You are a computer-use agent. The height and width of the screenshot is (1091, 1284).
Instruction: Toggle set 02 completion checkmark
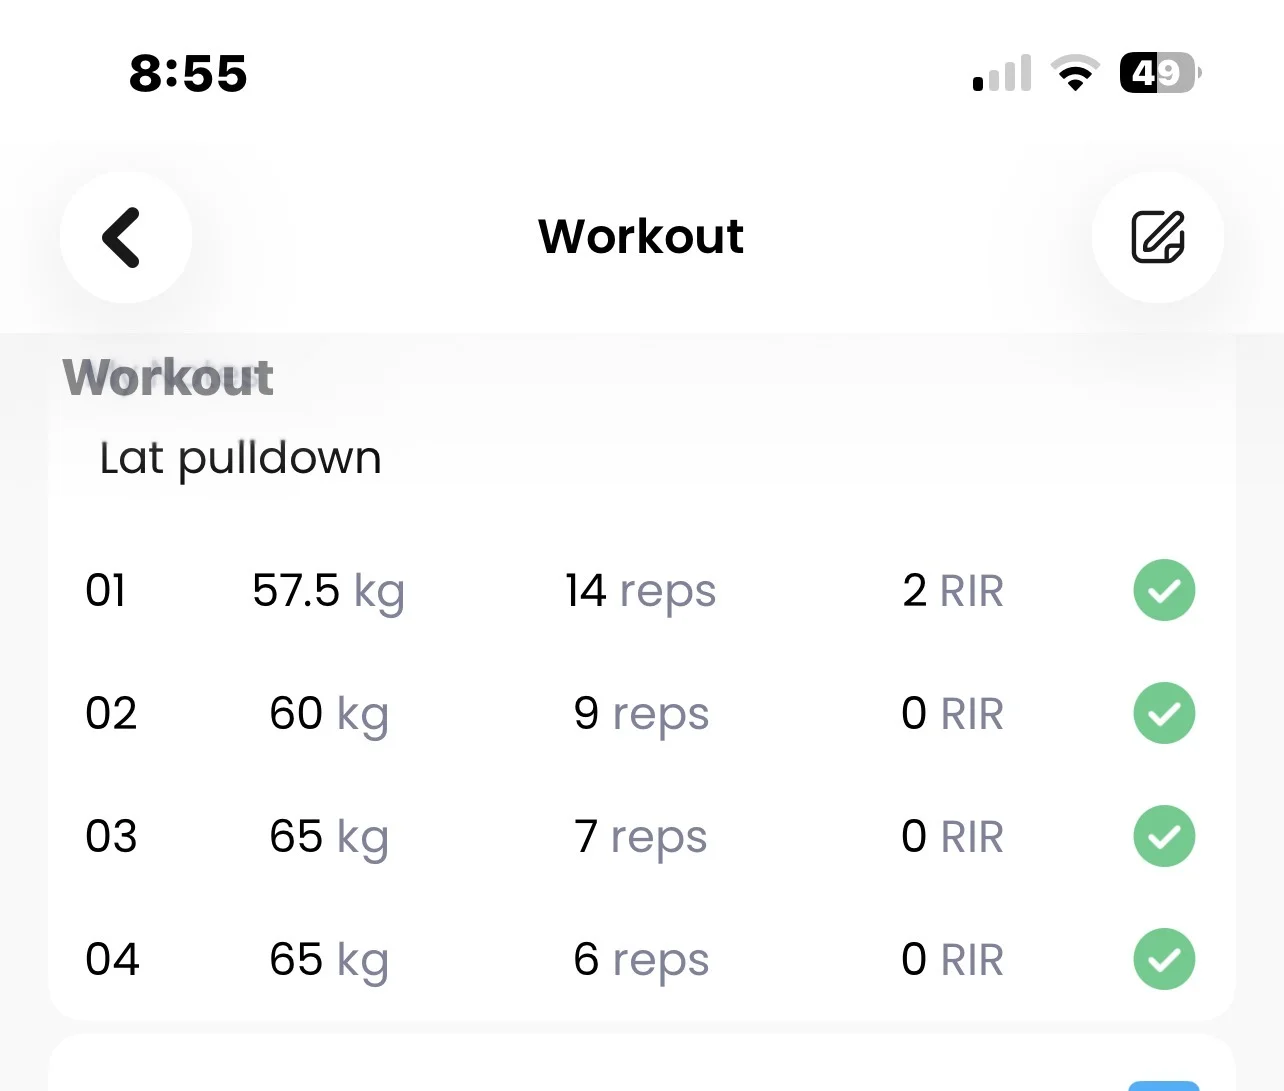coord(1164,714)
